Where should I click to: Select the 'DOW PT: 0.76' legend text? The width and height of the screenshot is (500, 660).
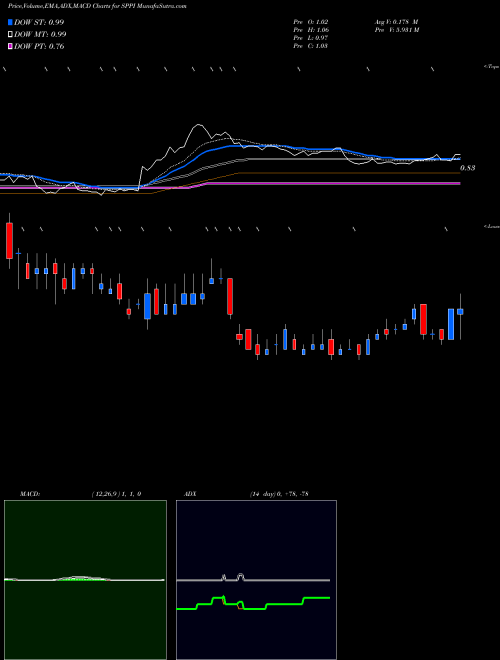[39, 46]
